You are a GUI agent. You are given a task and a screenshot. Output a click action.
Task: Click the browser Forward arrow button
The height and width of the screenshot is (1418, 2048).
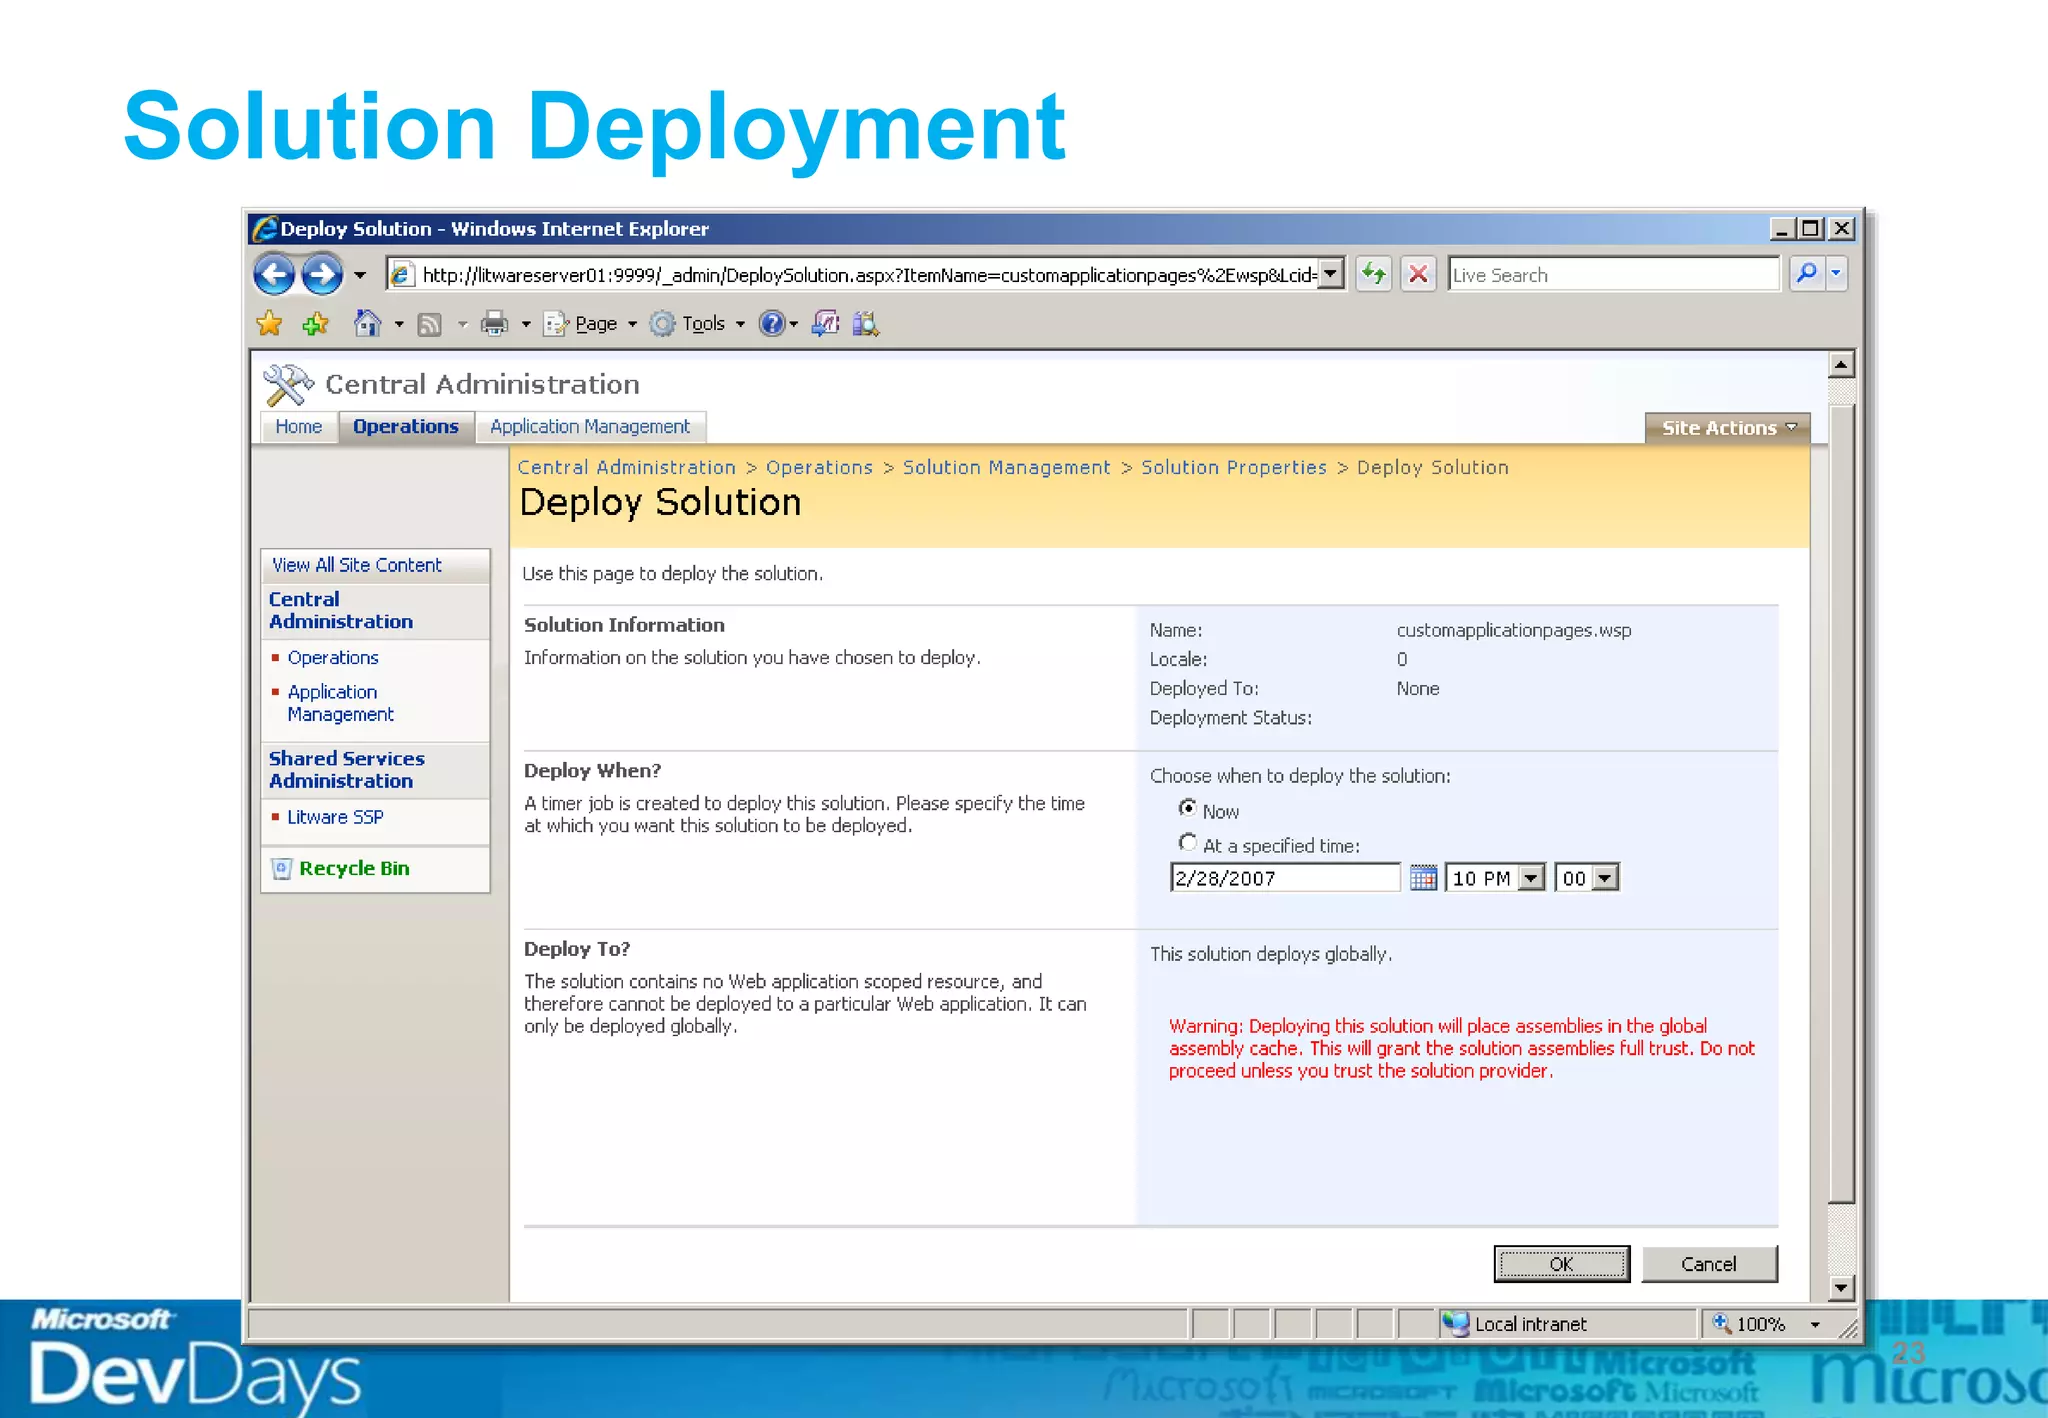(321, 274)
